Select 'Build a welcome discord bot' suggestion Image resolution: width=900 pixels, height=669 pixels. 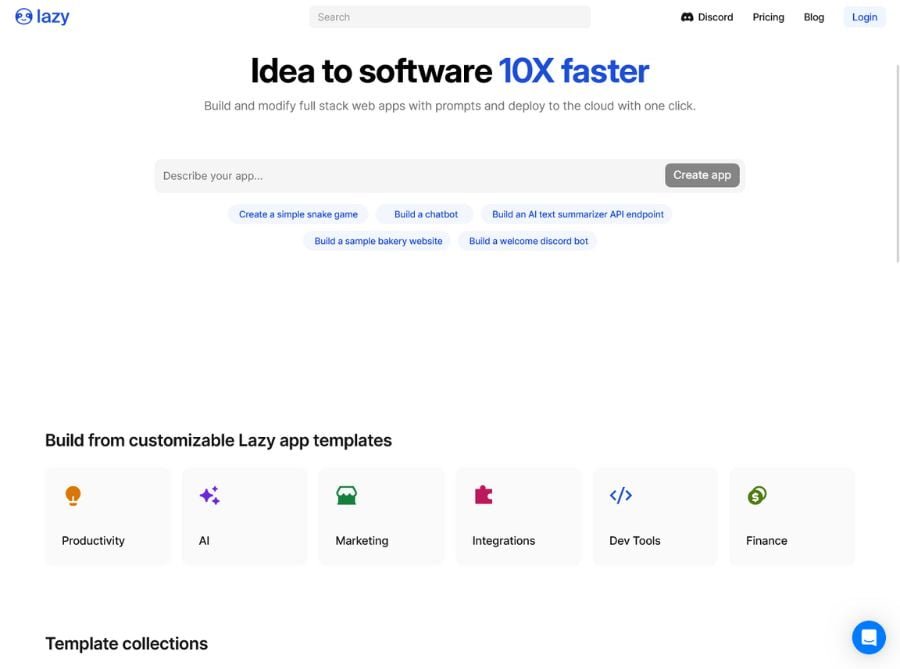tap(528, 241)
